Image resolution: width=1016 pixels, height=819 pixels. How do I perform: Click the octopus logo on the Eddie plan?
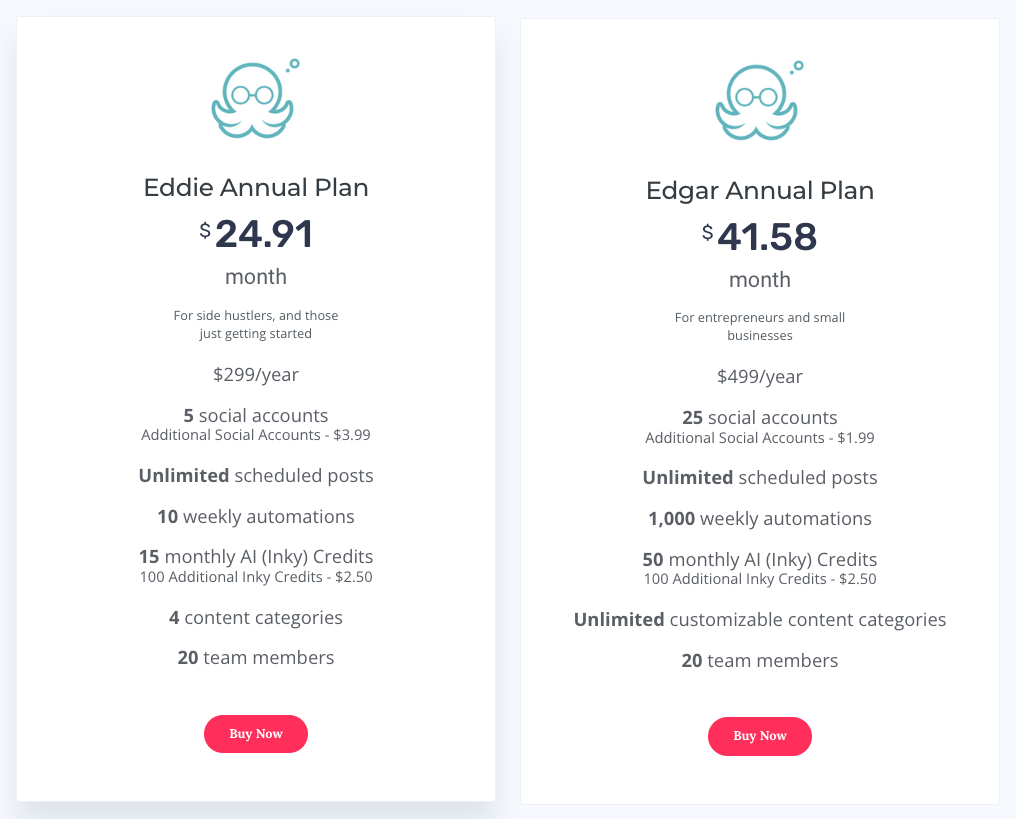click(x=255, y=99)
